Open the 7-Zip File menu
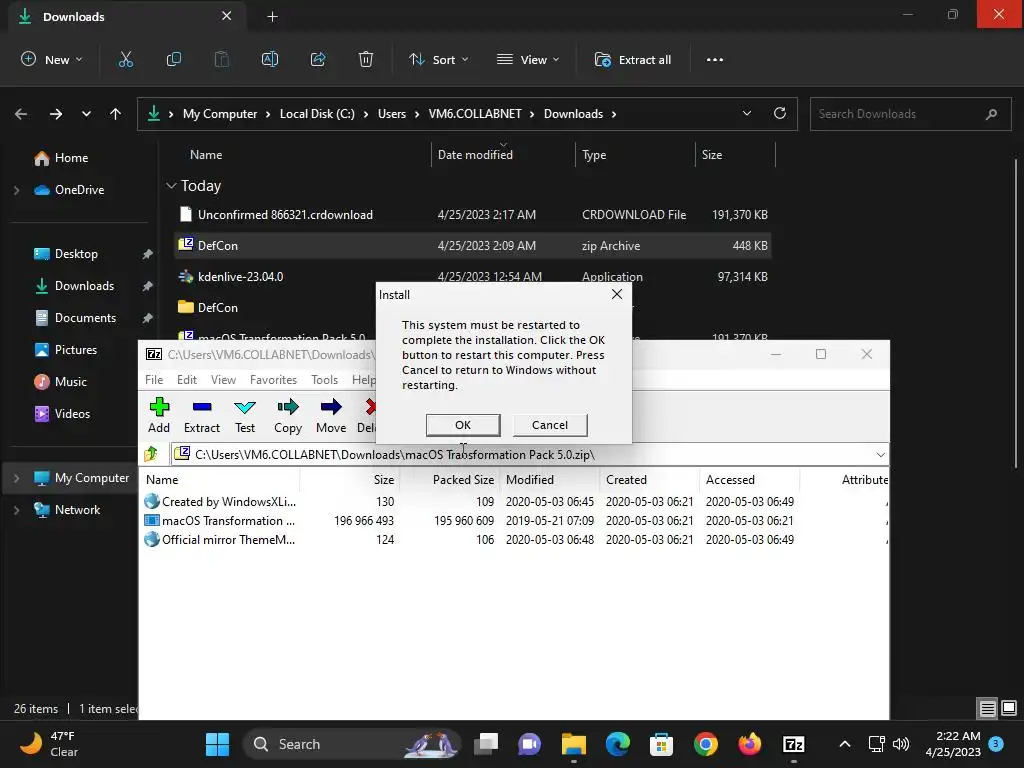 click(x=154, y=379)
